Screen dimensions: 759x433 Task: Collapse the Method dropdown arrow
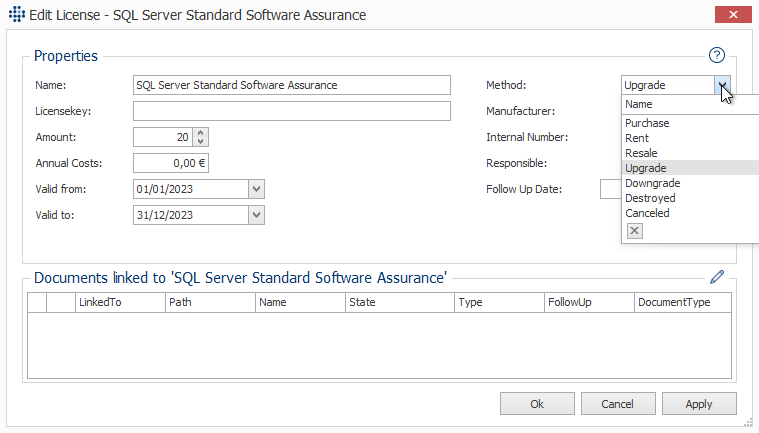point(722,85)
